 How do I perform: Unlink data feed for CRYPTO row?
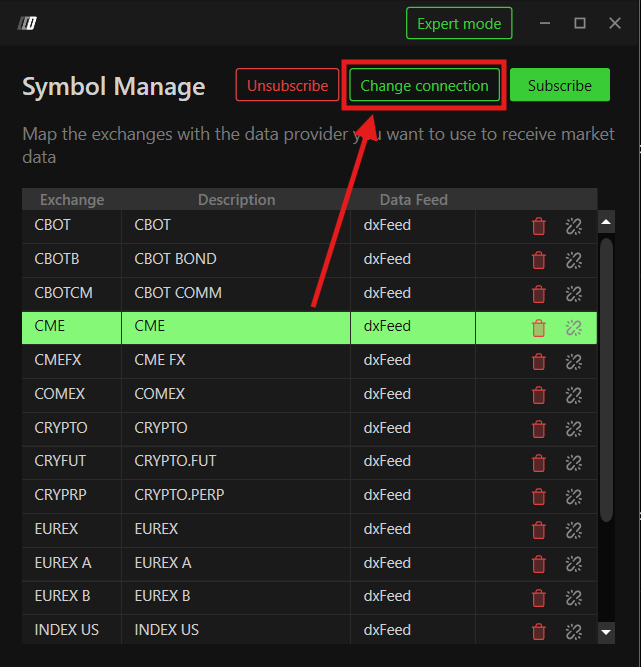pos(573,429)
